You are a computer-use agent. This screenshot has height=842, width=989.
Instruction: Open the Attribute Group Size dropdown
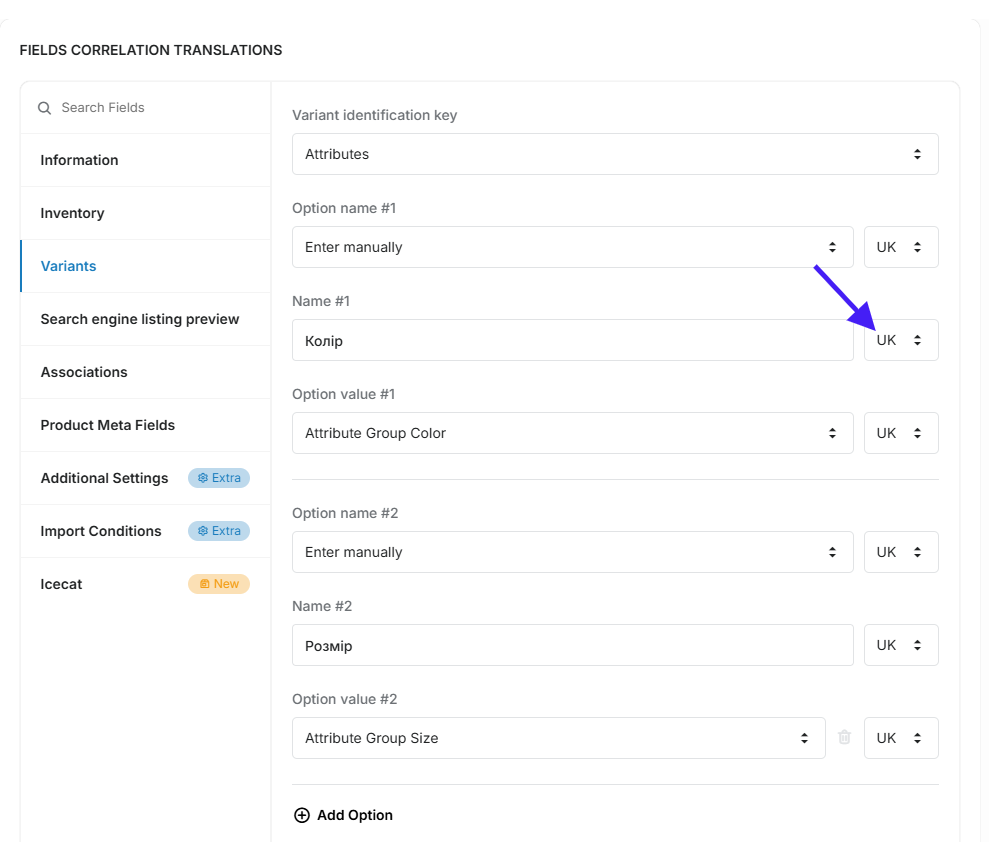point(559,738)
